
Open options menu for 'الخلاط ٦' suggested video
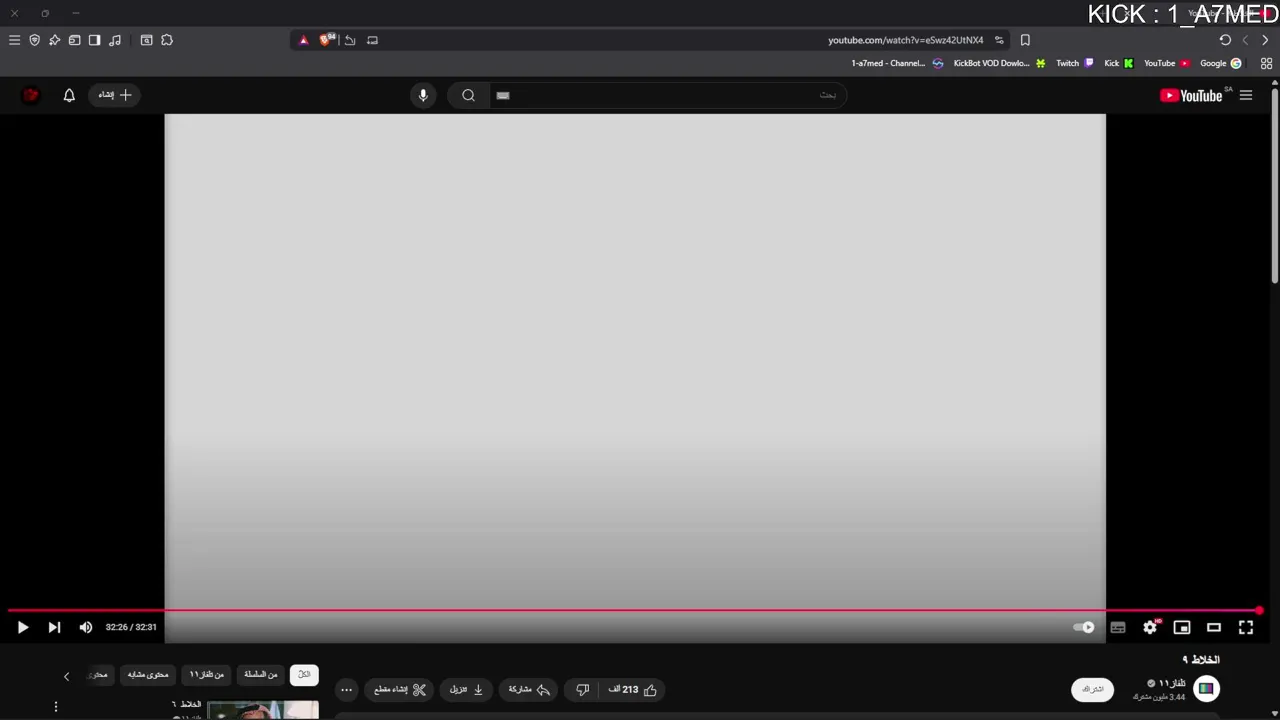click(x=56, y=707)
